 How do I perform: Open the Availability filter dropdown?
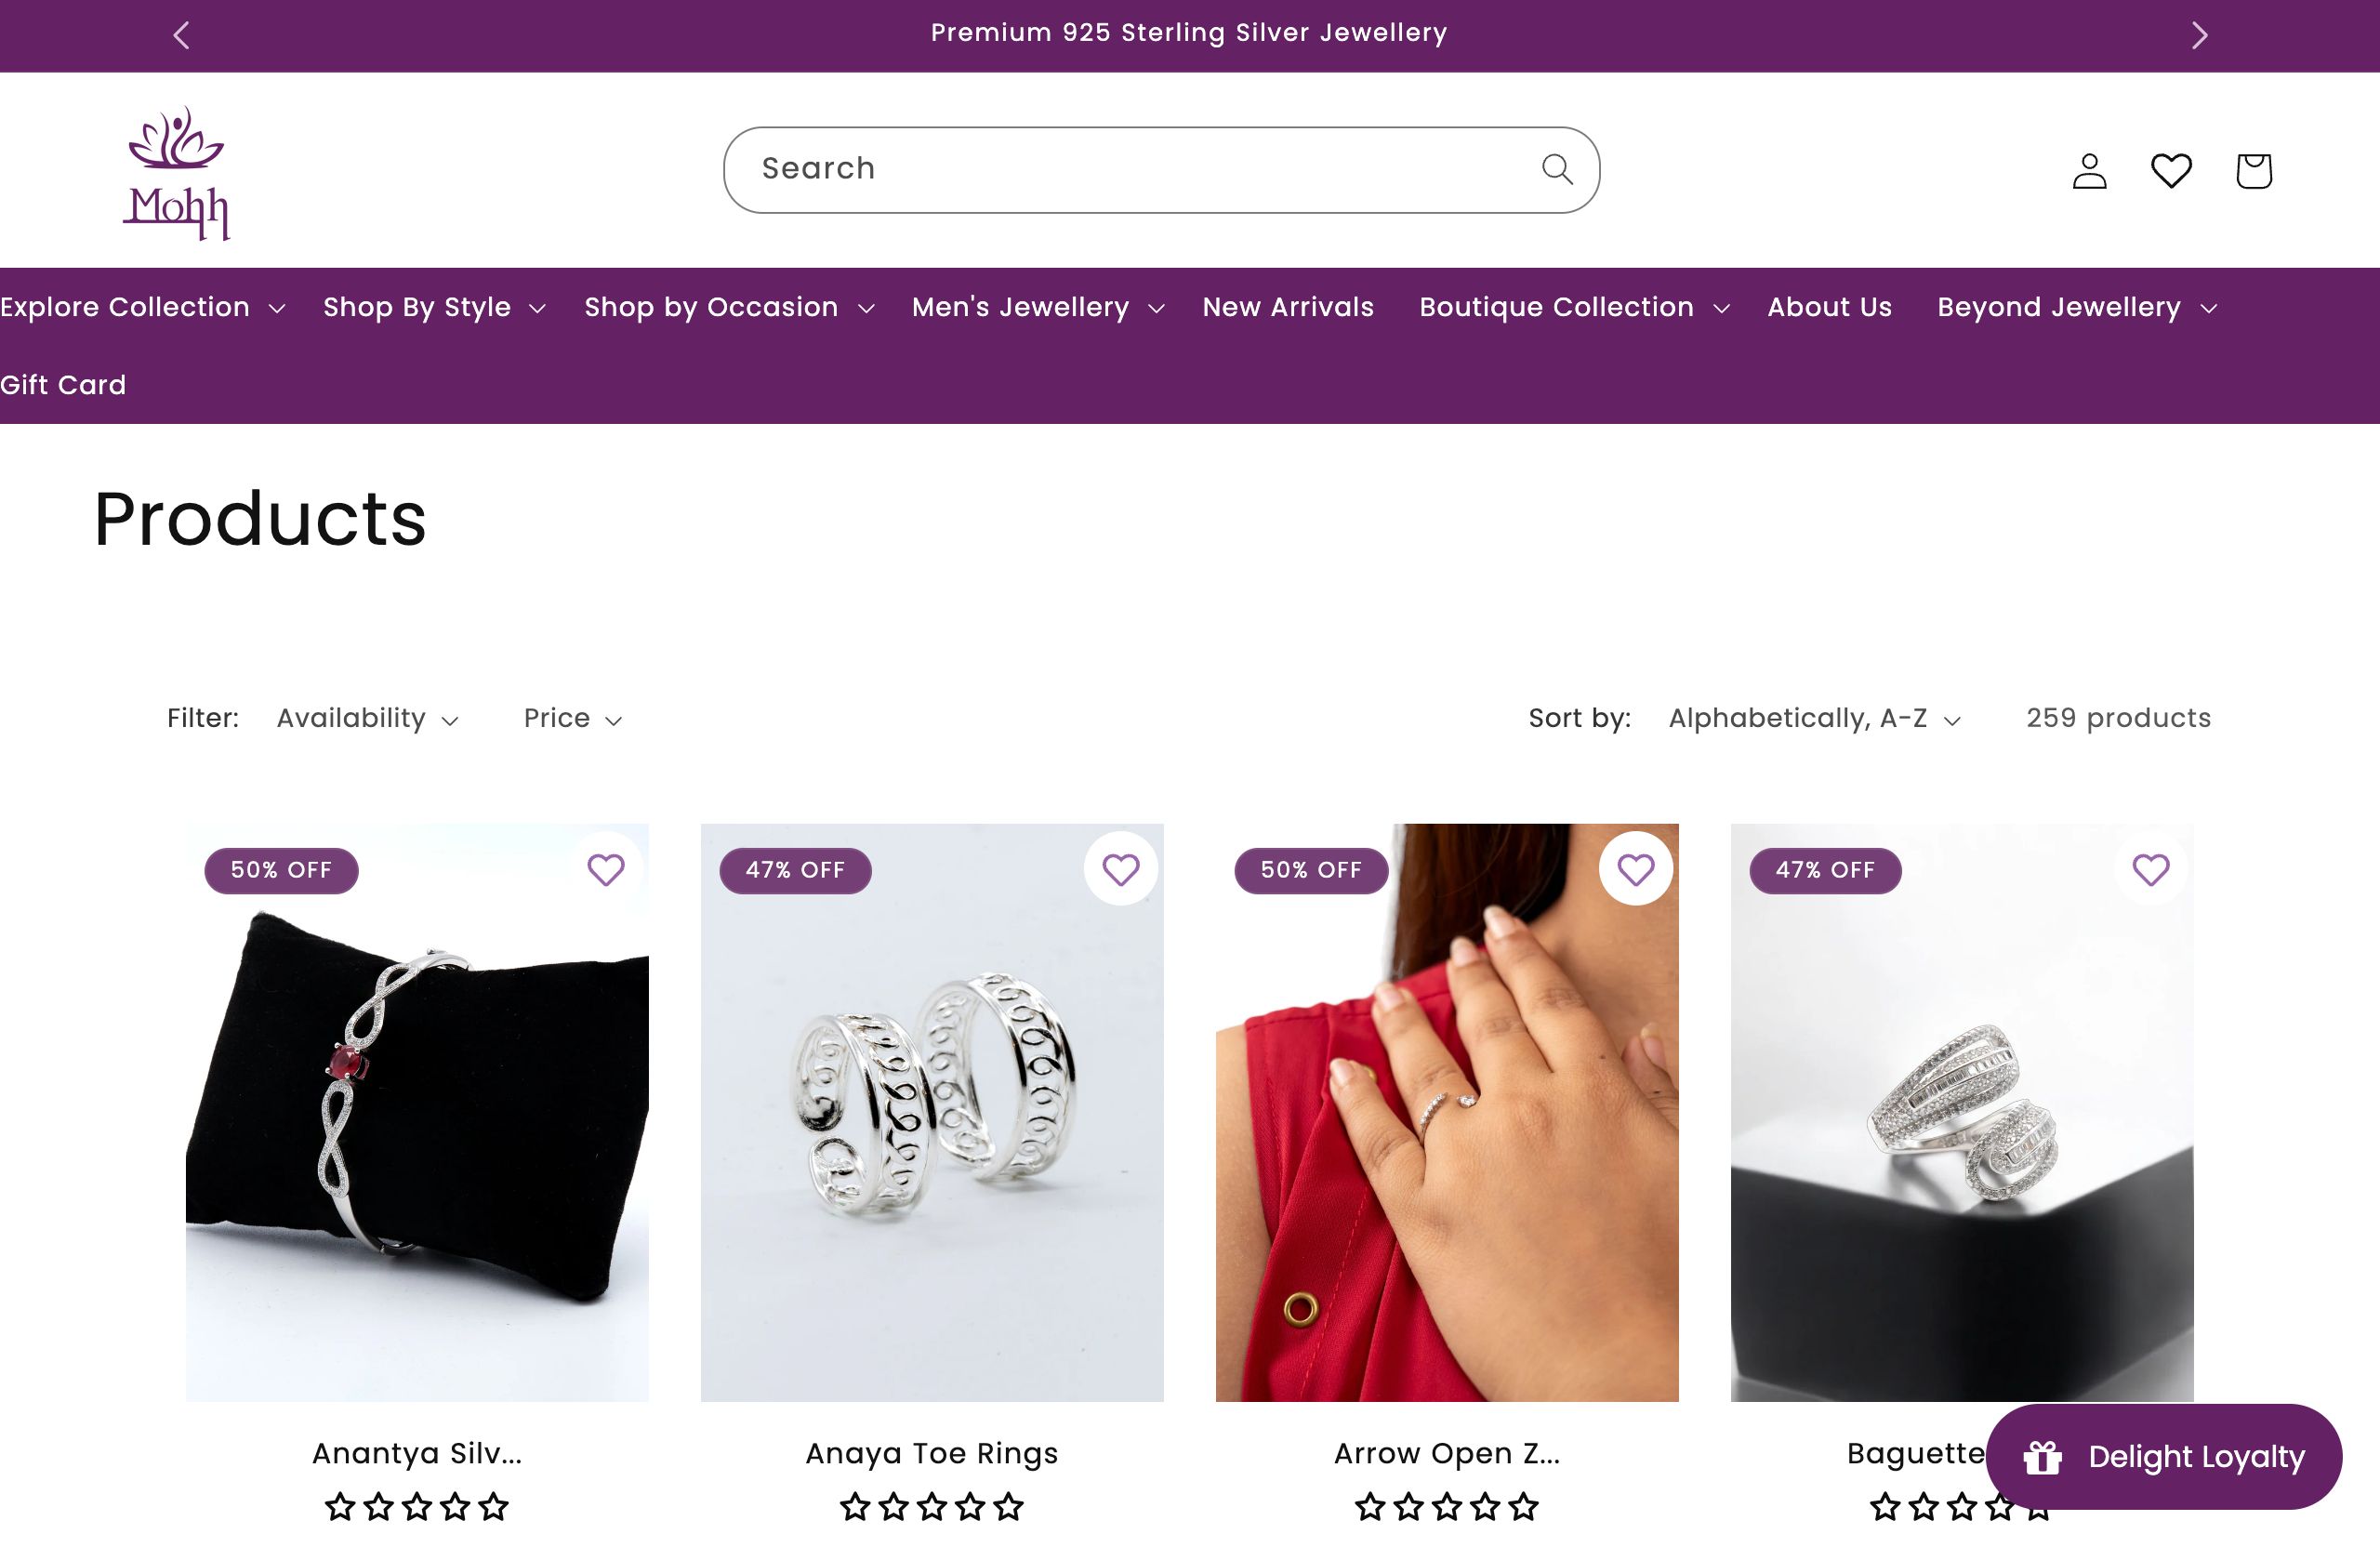pyautogui.click(x=366, y=718)
